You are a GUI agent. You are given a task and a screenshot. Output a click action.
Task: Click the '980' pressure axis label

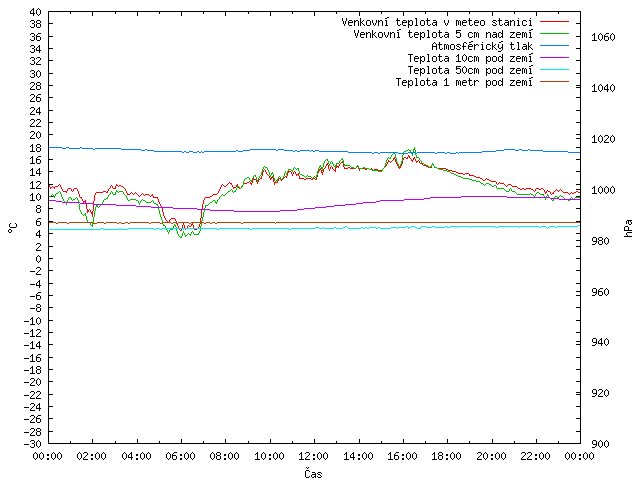600,241
